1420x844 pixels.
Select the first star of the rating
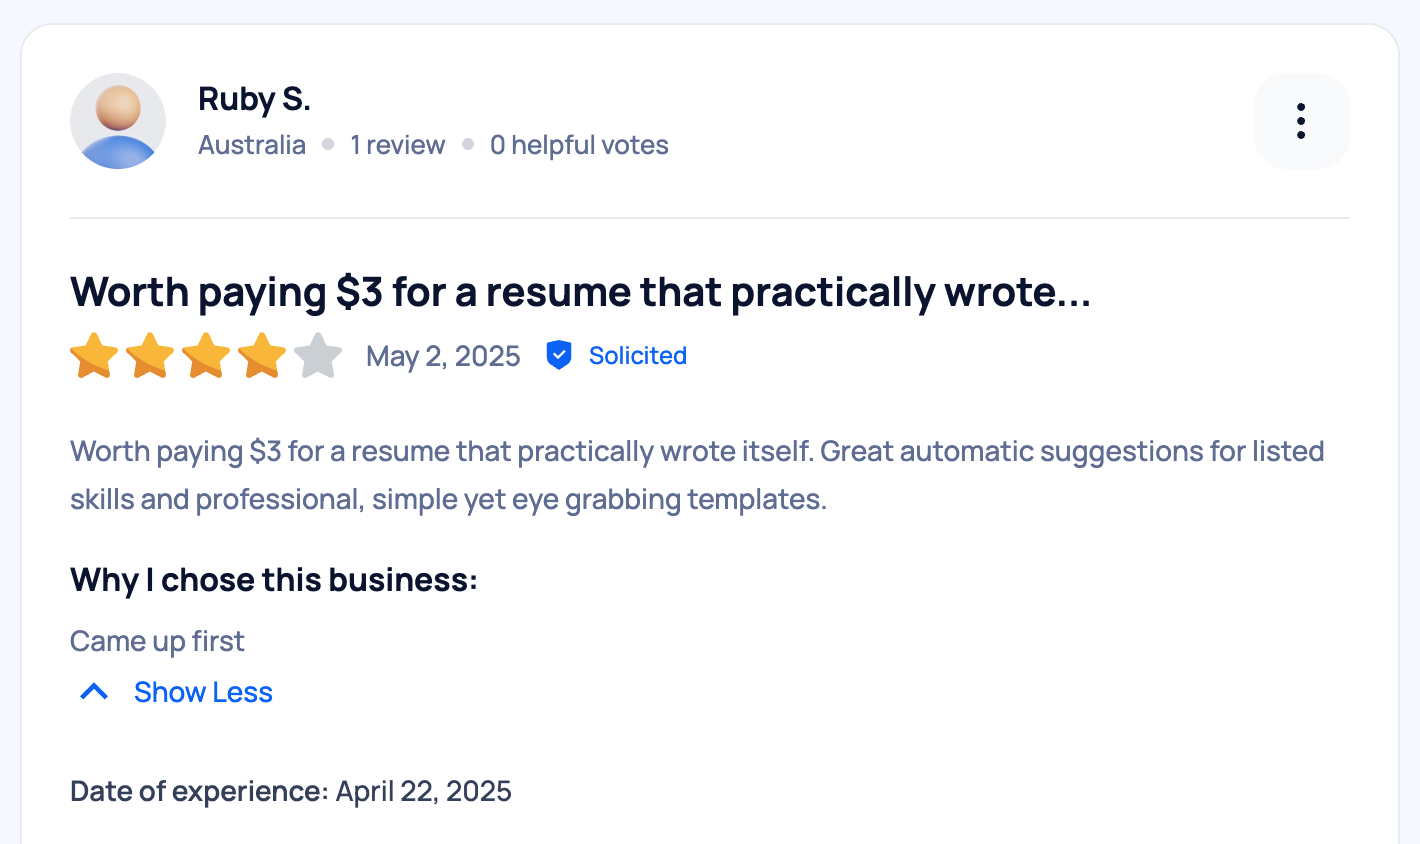pos(93,355)
